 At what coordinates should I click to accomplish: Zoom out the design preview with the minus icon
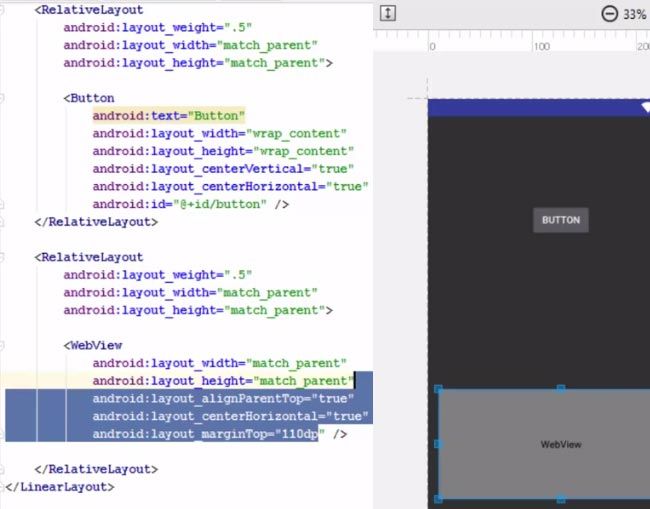tap(609, 14)
